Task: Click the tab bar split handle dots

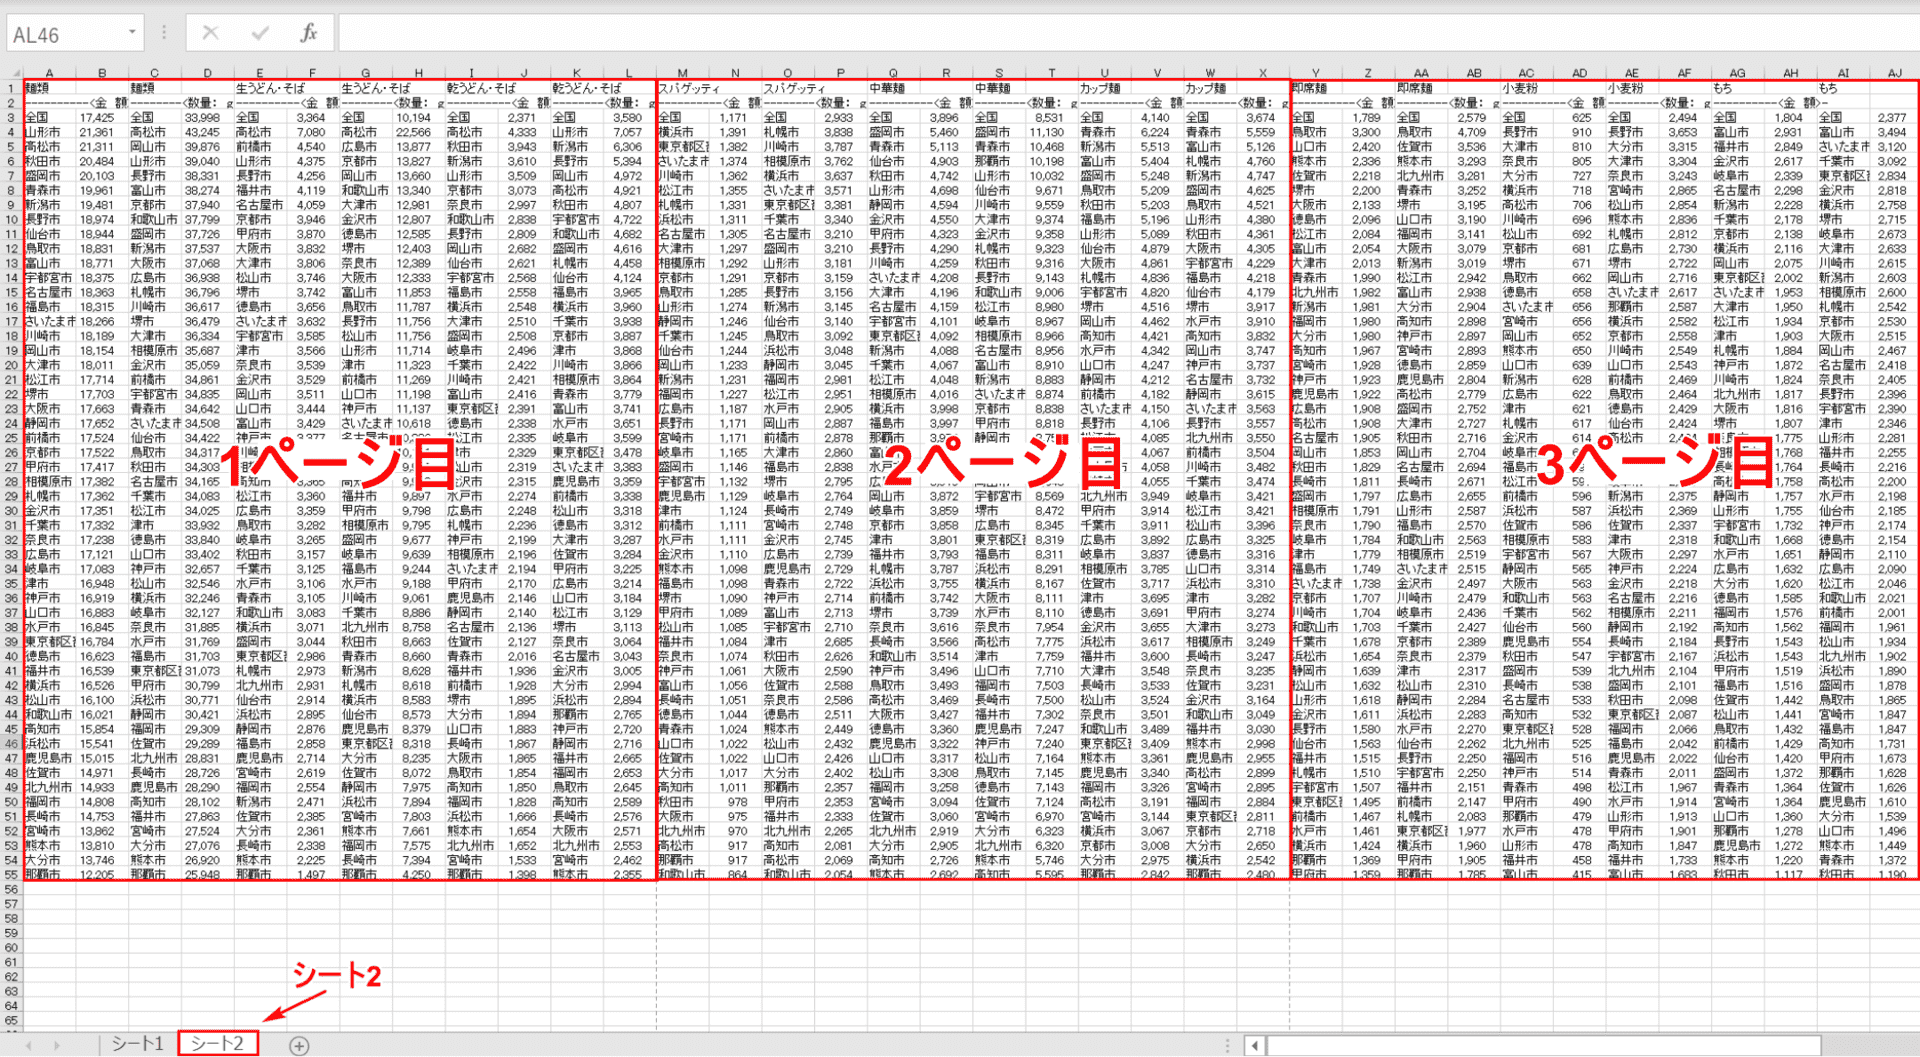Action: click(x=1228, y=1045)
